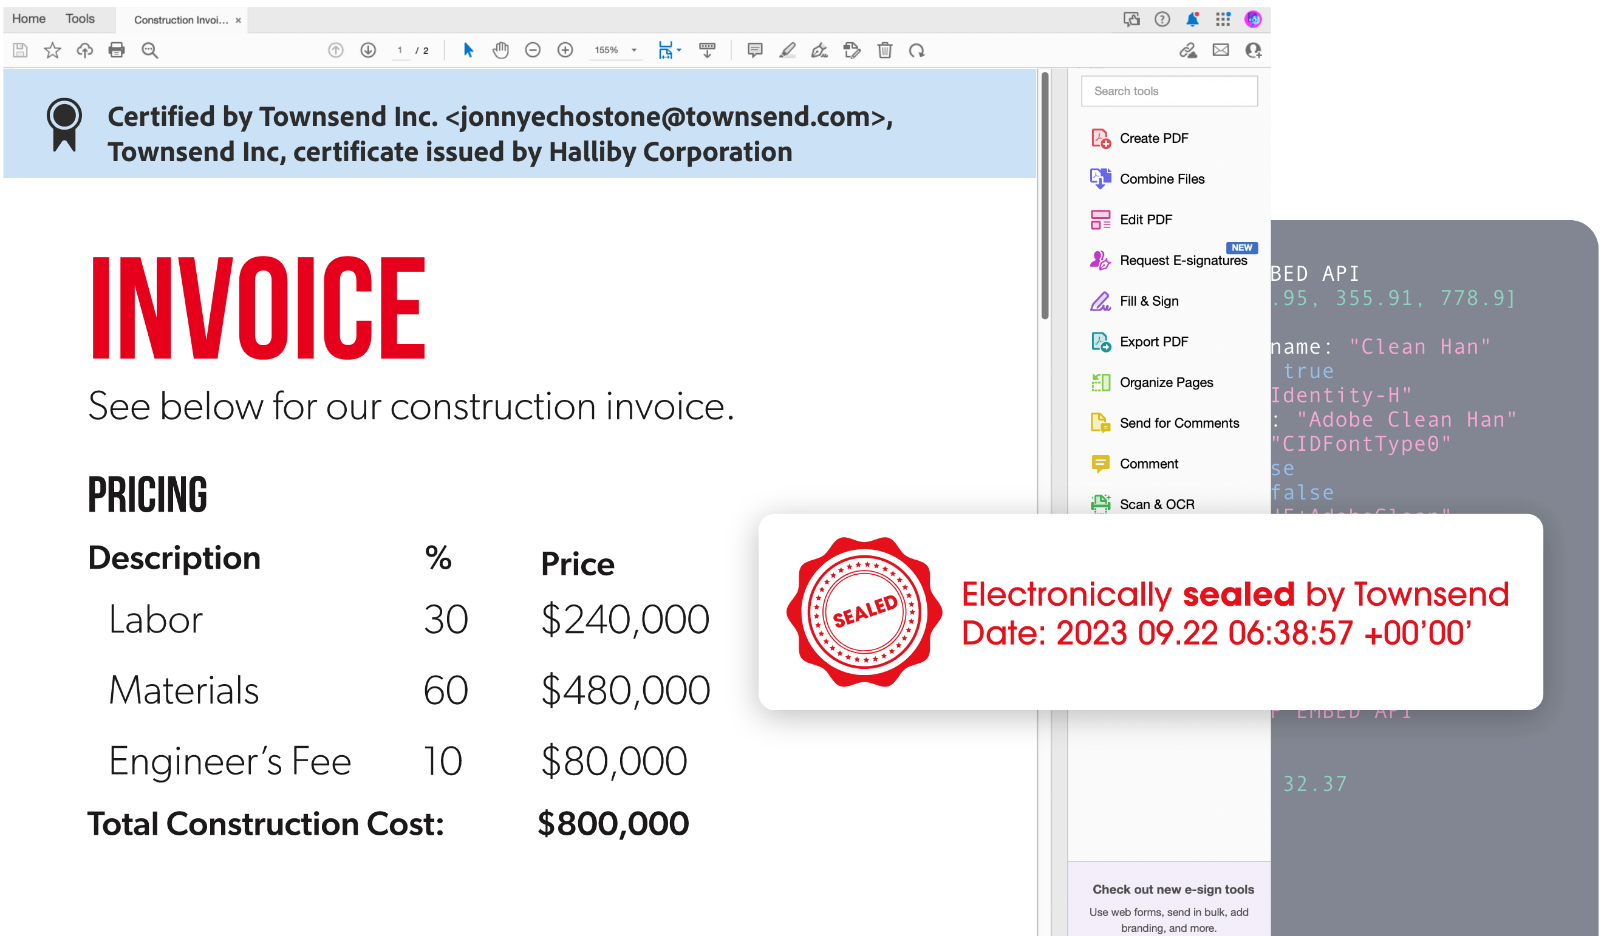1600x936 pixels.
Task: Star this file as favorite
Action: pyautogui.click(x=53, y=50)
